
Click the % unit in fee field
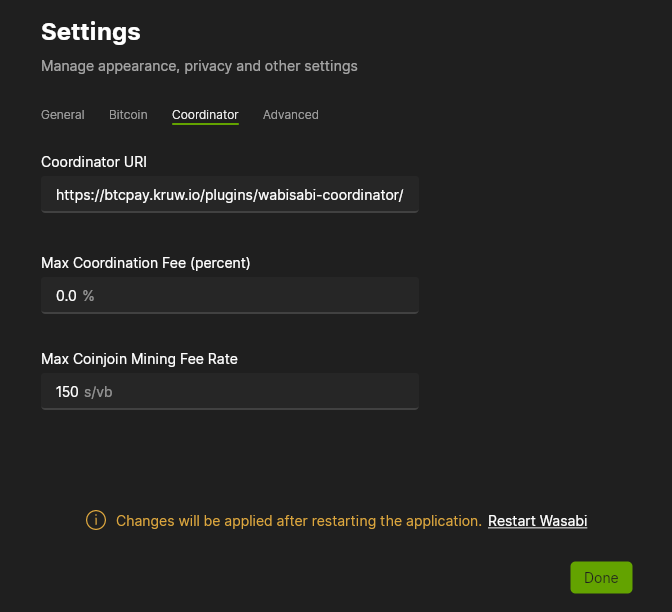(x=89, y=296)
